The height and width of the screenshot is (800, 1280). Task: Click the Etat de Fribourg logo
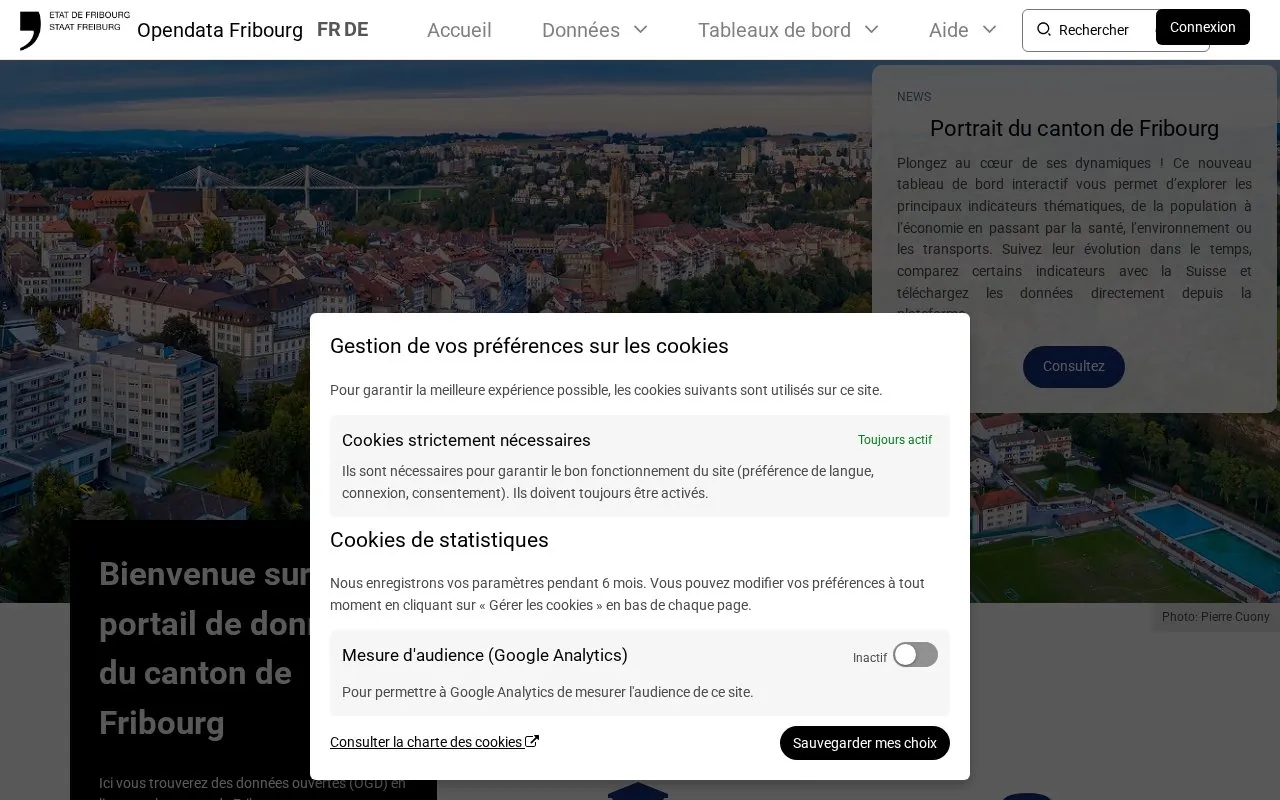(74, 30)
